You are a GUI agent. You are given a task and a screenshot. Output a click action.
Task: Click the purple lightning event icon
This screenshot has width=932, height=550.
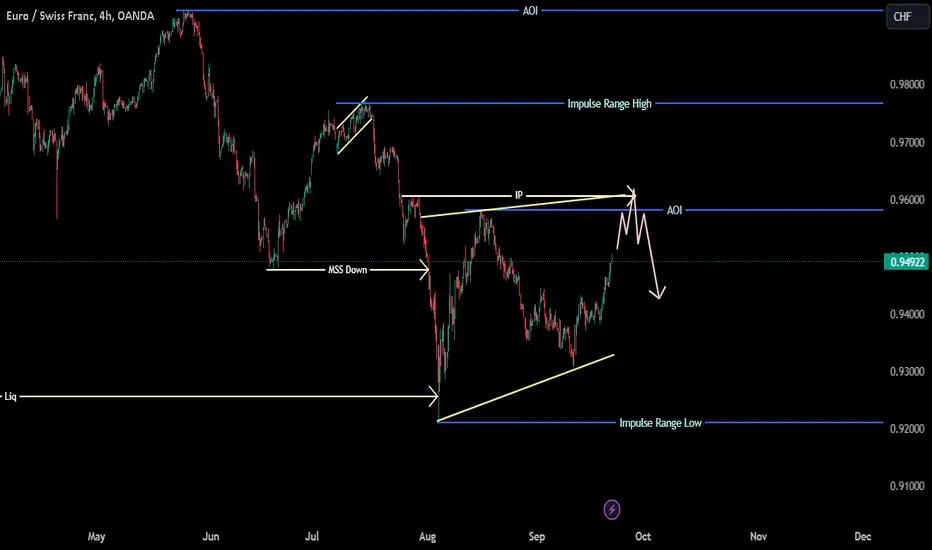point(612,510)
